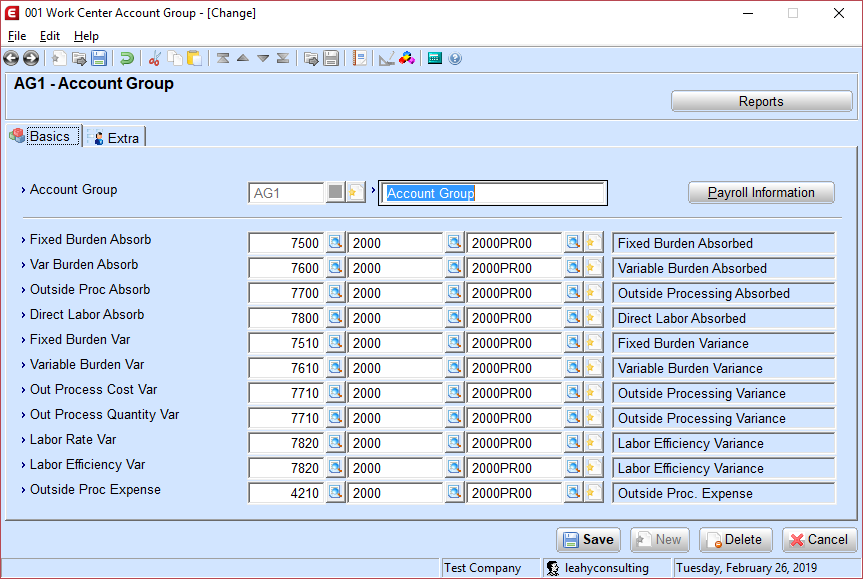
Task: Click the Out Process Cost Var label
Action: coord(93,390)
